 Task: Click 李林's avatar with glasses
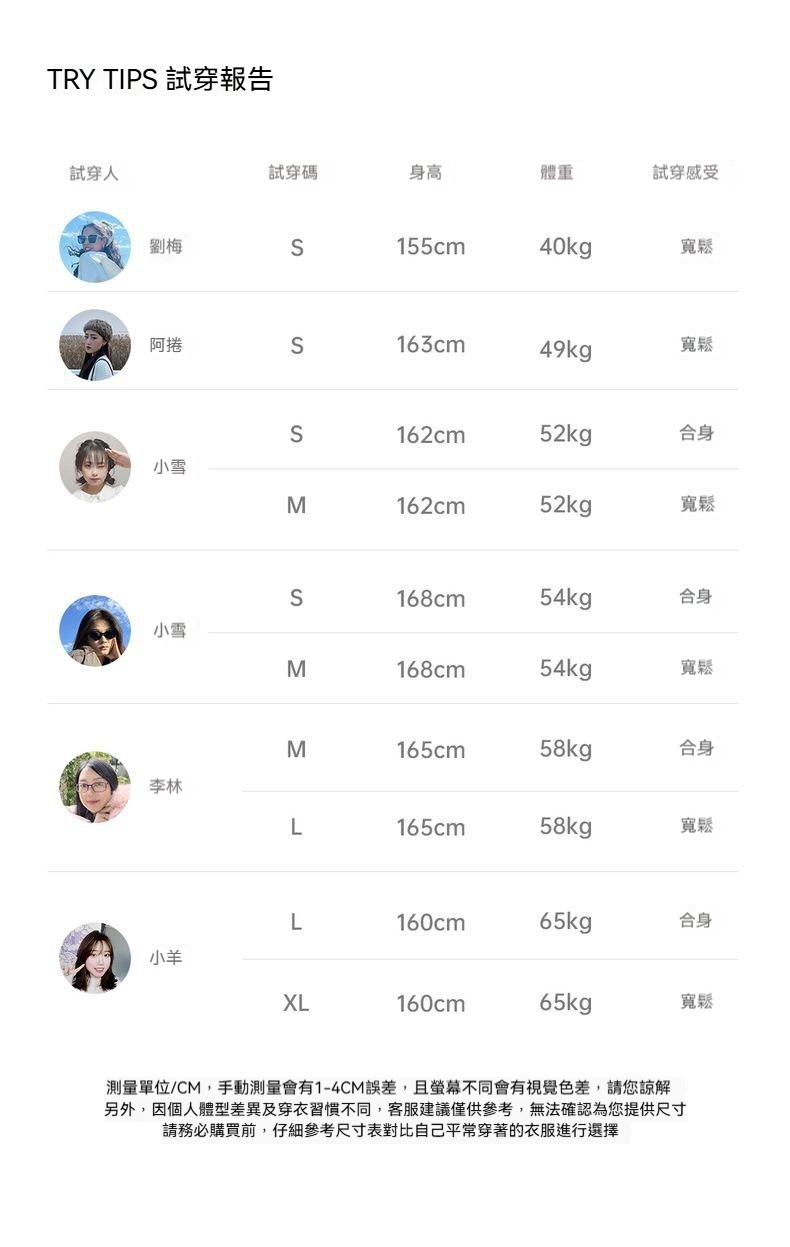click(x=95, y=787)
